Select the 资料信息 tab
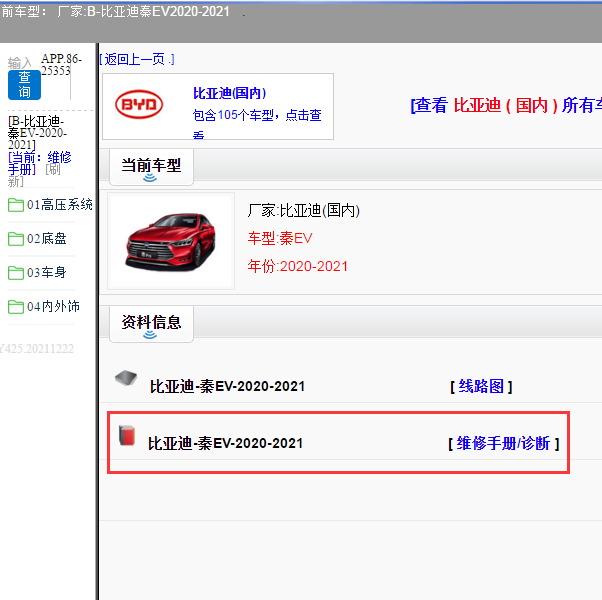Screen dimensions: 602x600 [x=151, y=324]
